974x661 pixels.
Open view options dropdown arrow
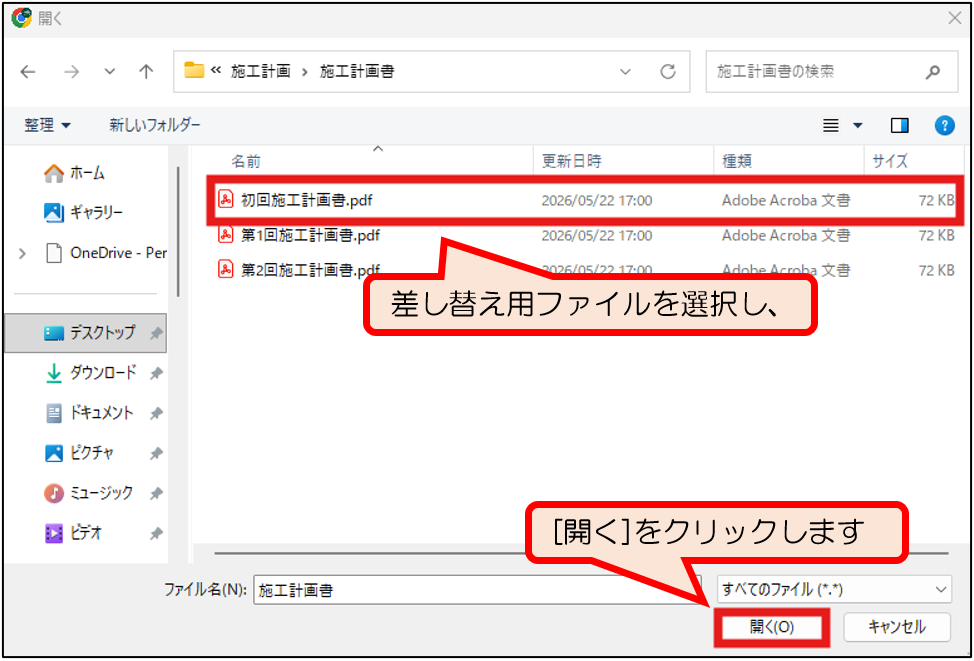click(858, 125)
